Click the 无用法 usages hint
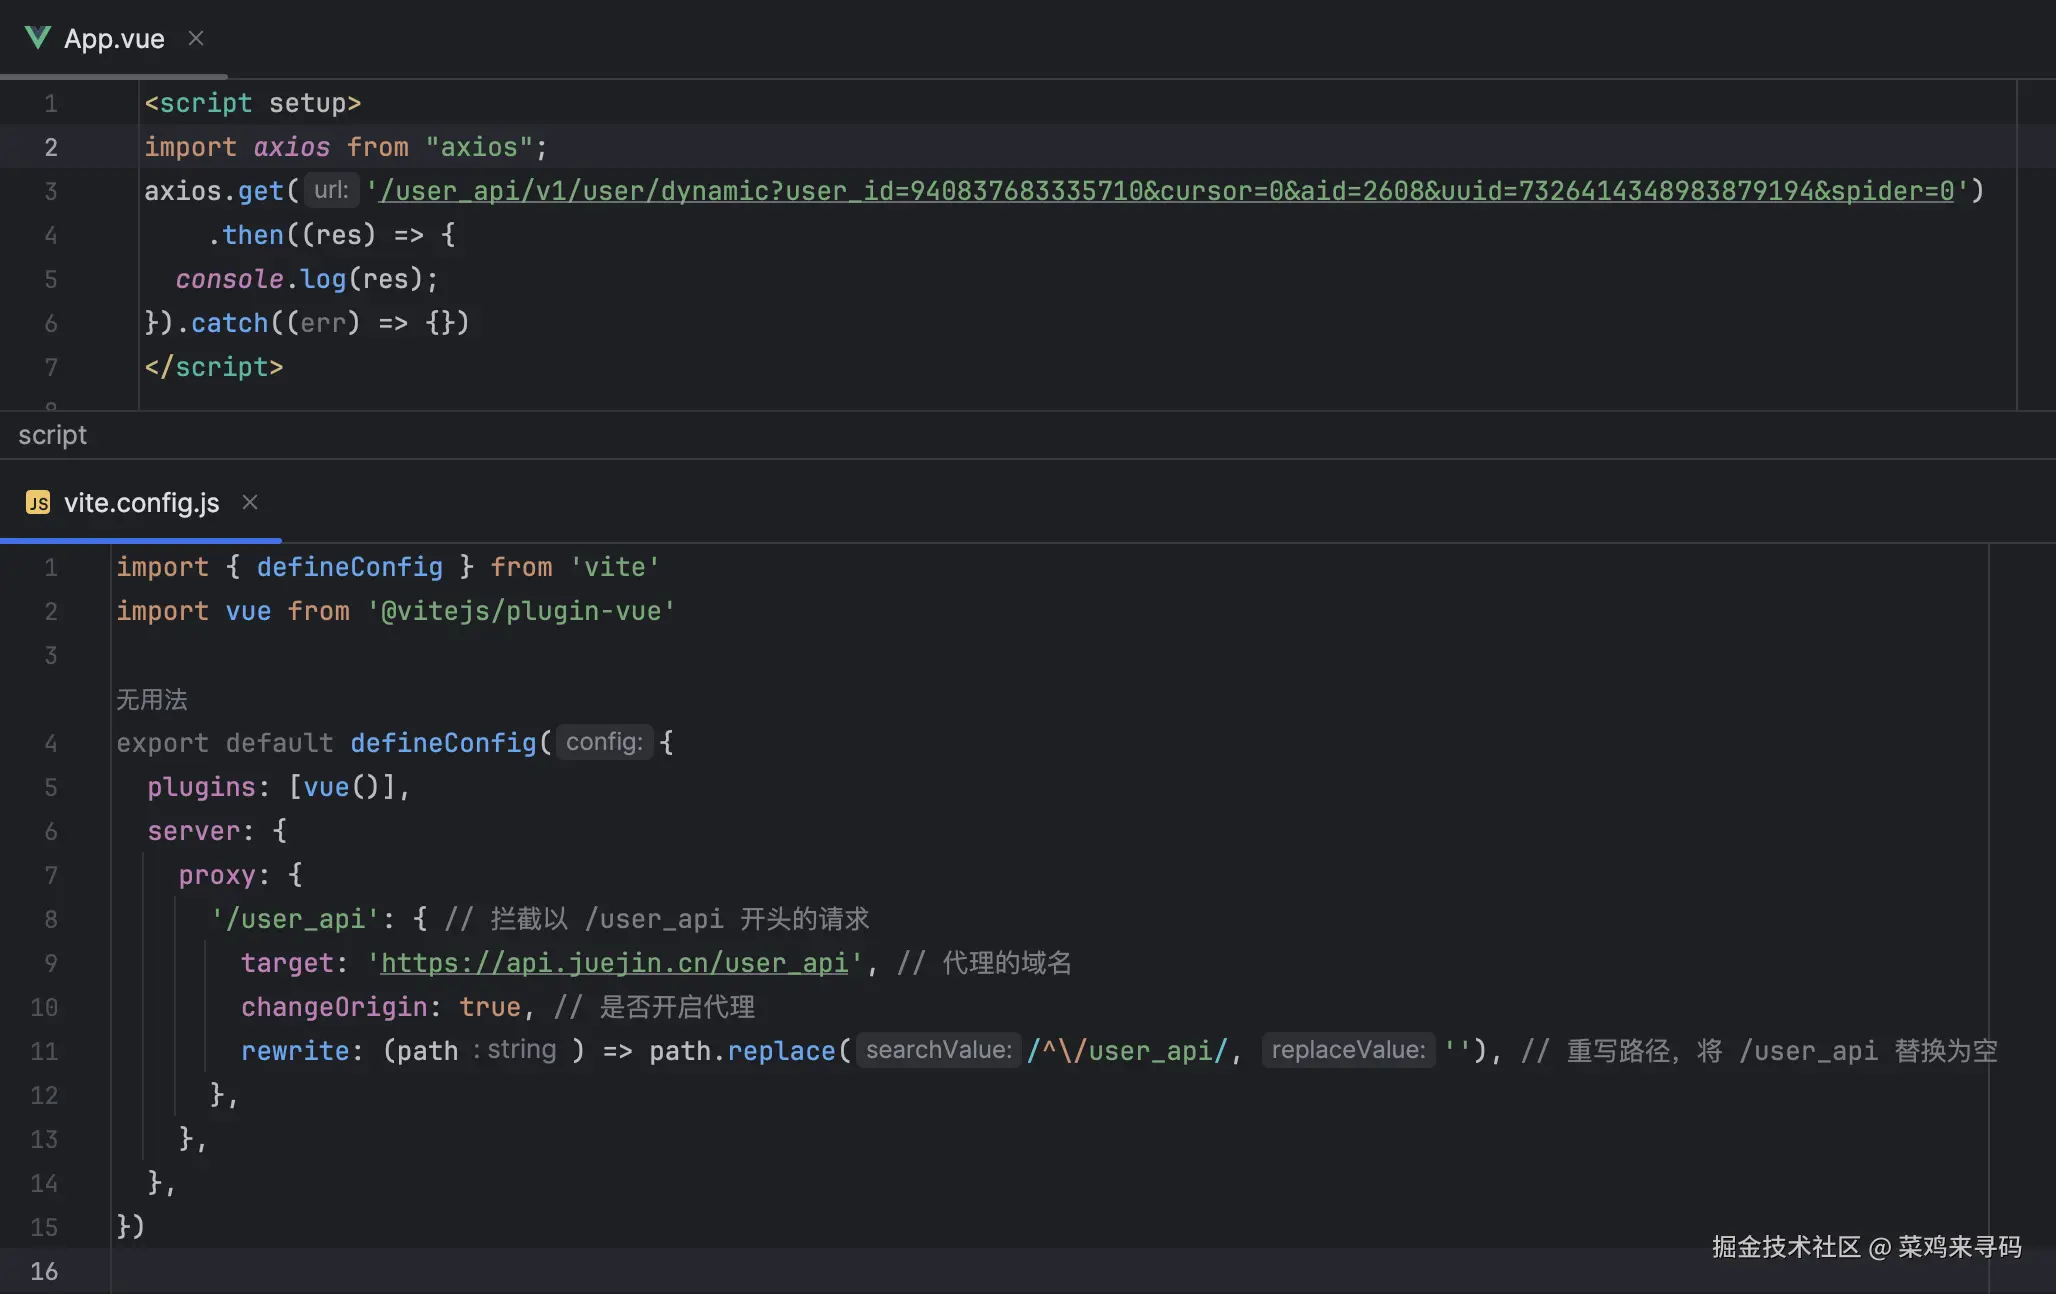The height and width of the screenshot is (1294, 2056). tap(152, 699)
